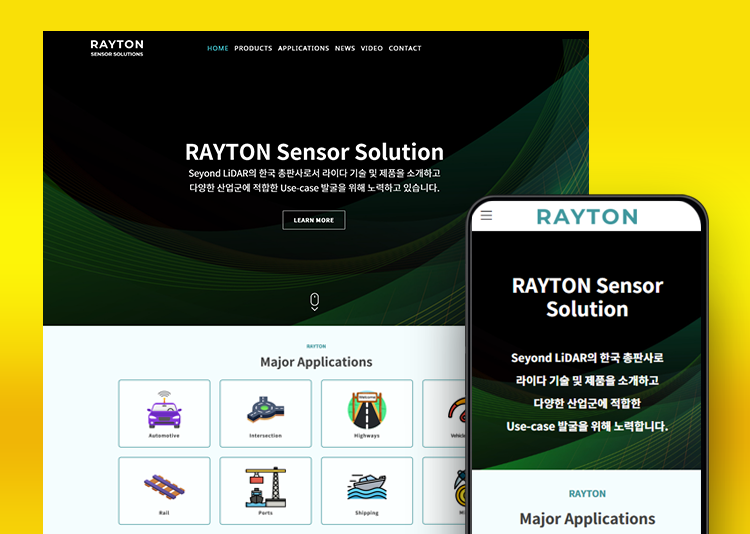Click the second-row partially hidden card icon
Viewport: 750px width, 534px height.
(x=460, y=488)
